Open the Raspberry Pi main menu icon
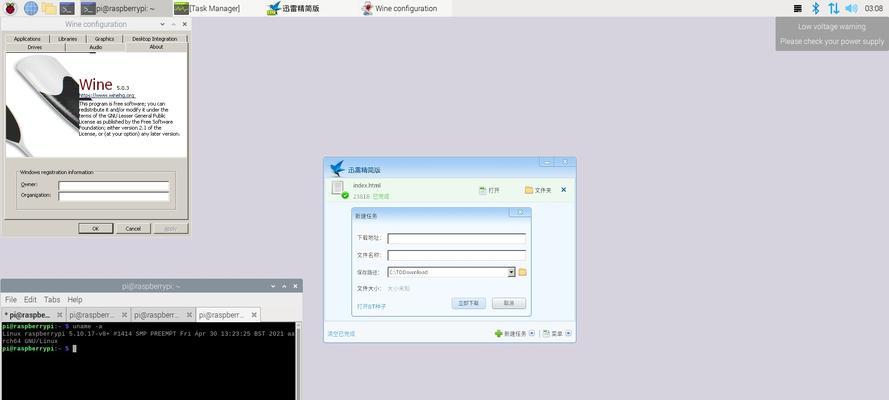 click(x=10, y=8)
